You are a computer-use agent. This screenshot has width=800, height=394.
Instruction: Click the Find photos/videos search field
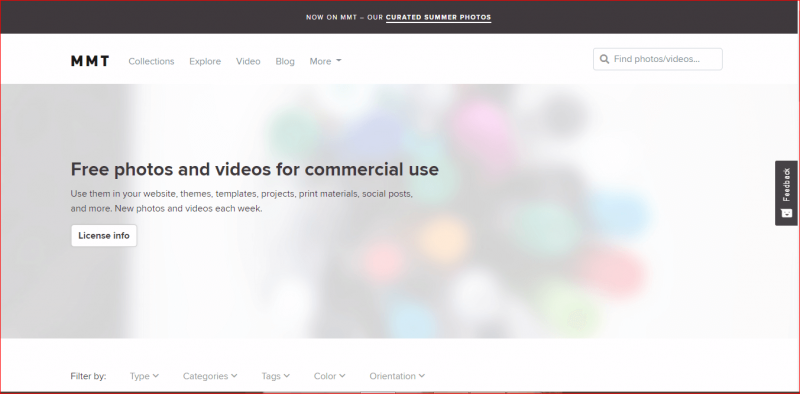tap(658, 59)
